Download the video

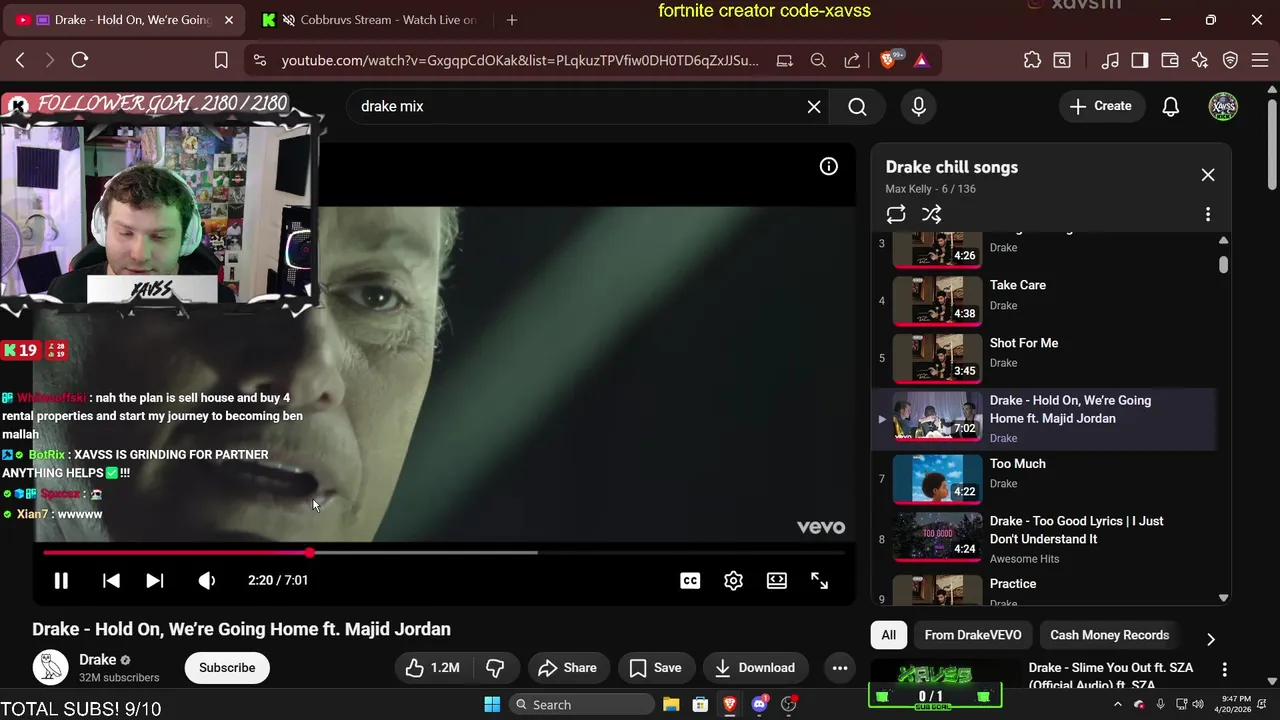(x=755, y=668)
